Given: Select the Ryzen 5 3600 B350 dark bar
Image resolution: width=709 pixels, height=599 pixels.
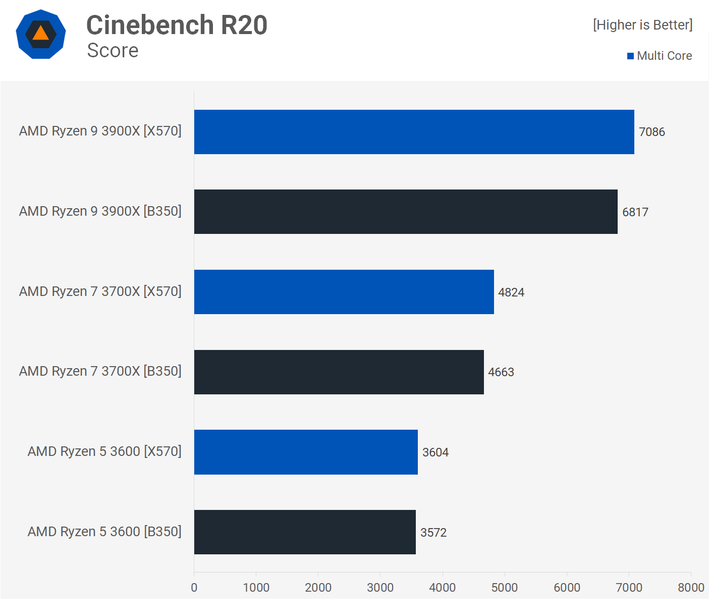Looking at the screenshot, I should tap(304, 532).
